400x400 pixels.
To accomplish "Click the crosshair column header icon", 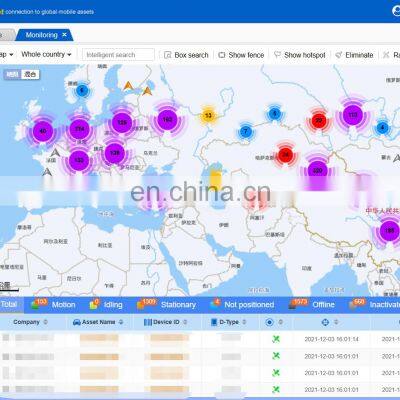I will point(325,322).
